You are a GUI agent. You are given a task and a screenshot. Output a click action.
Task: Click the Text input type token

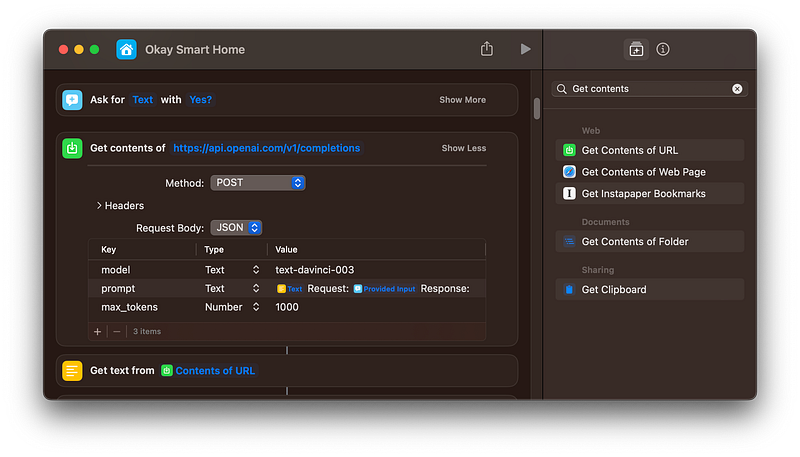pyautogui.click(x=142, y=100)
